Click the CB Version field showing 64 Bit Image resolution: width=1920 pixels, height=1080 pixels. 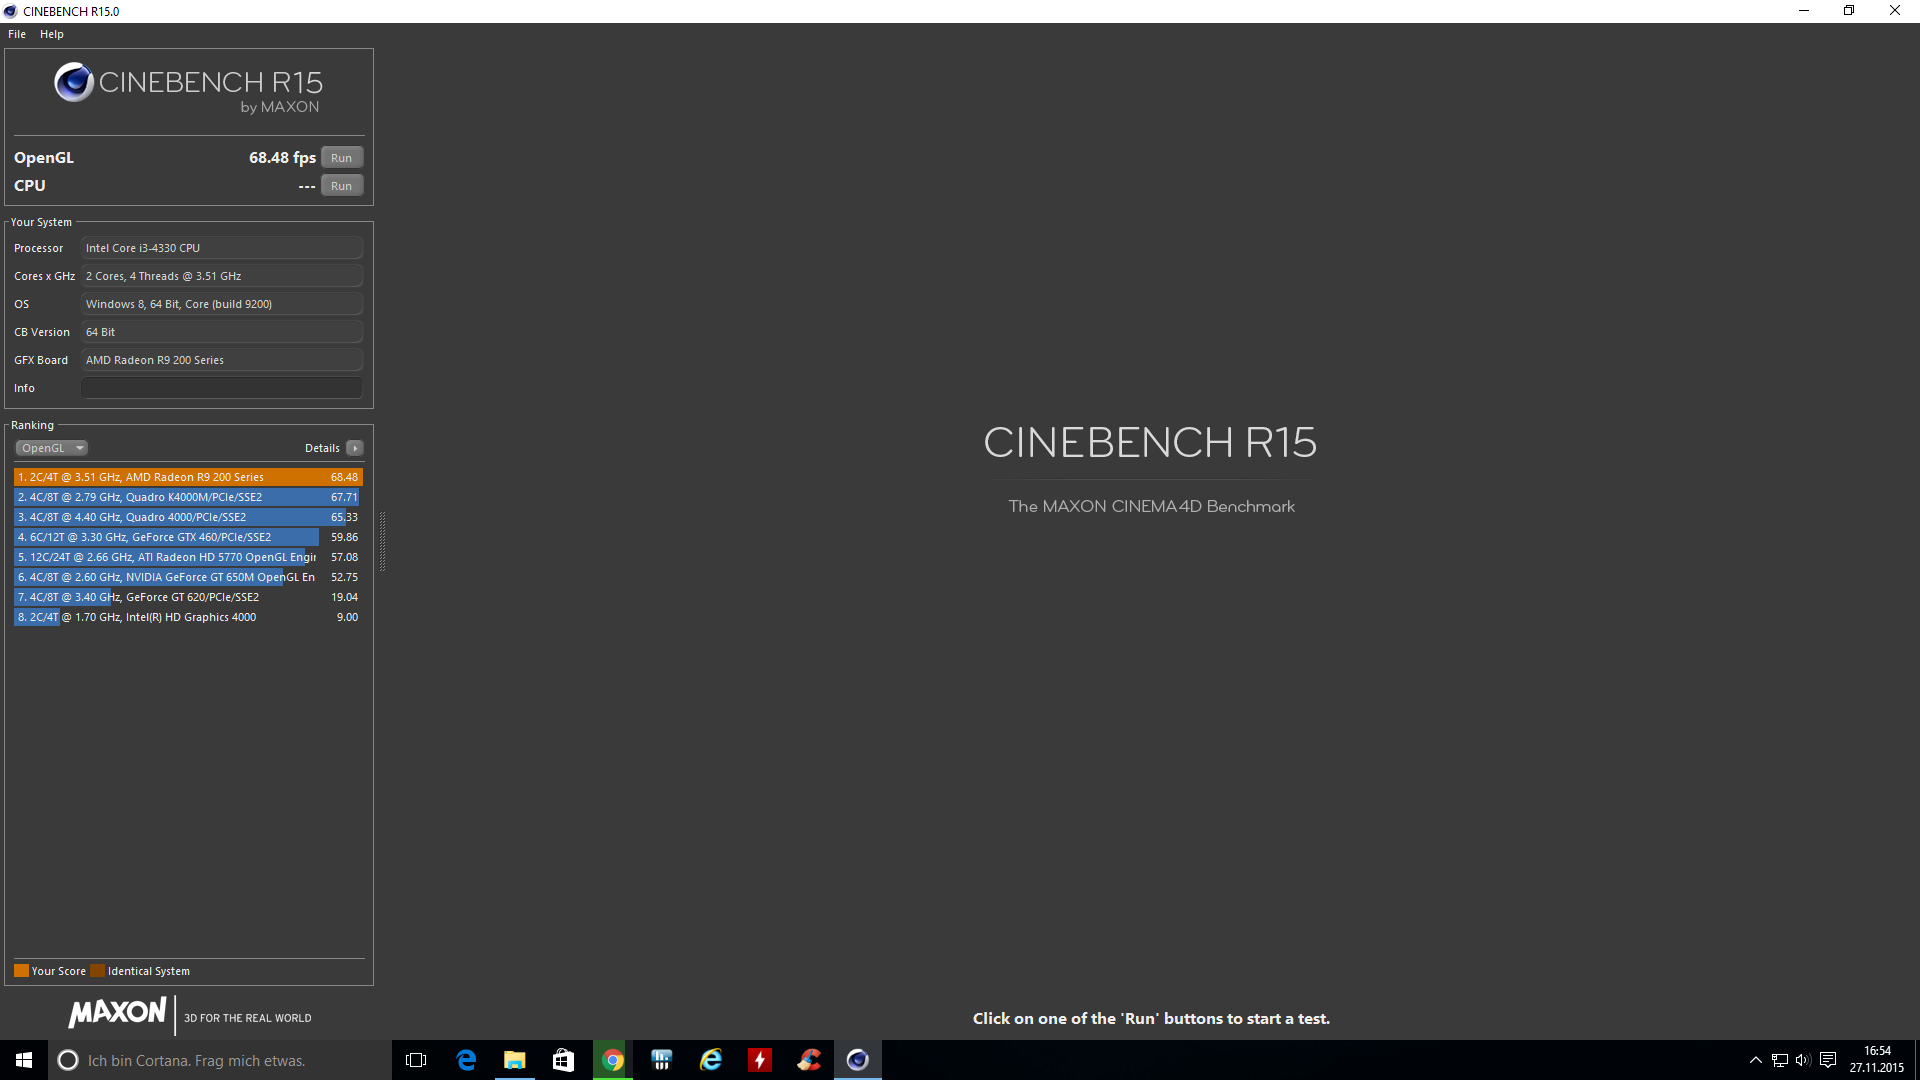tap(221, 332)
